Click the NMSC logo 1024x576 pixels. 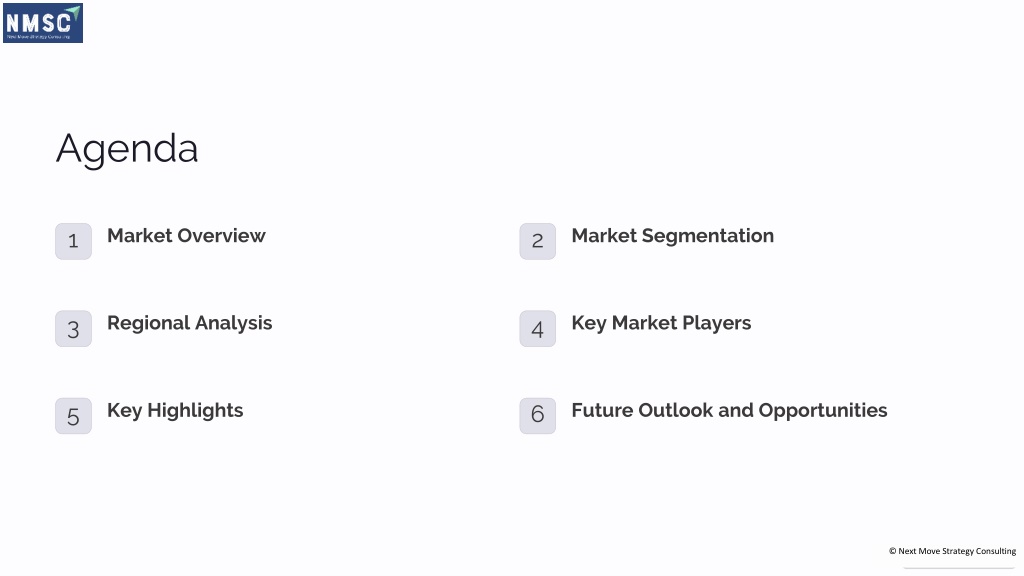[42, 24]
